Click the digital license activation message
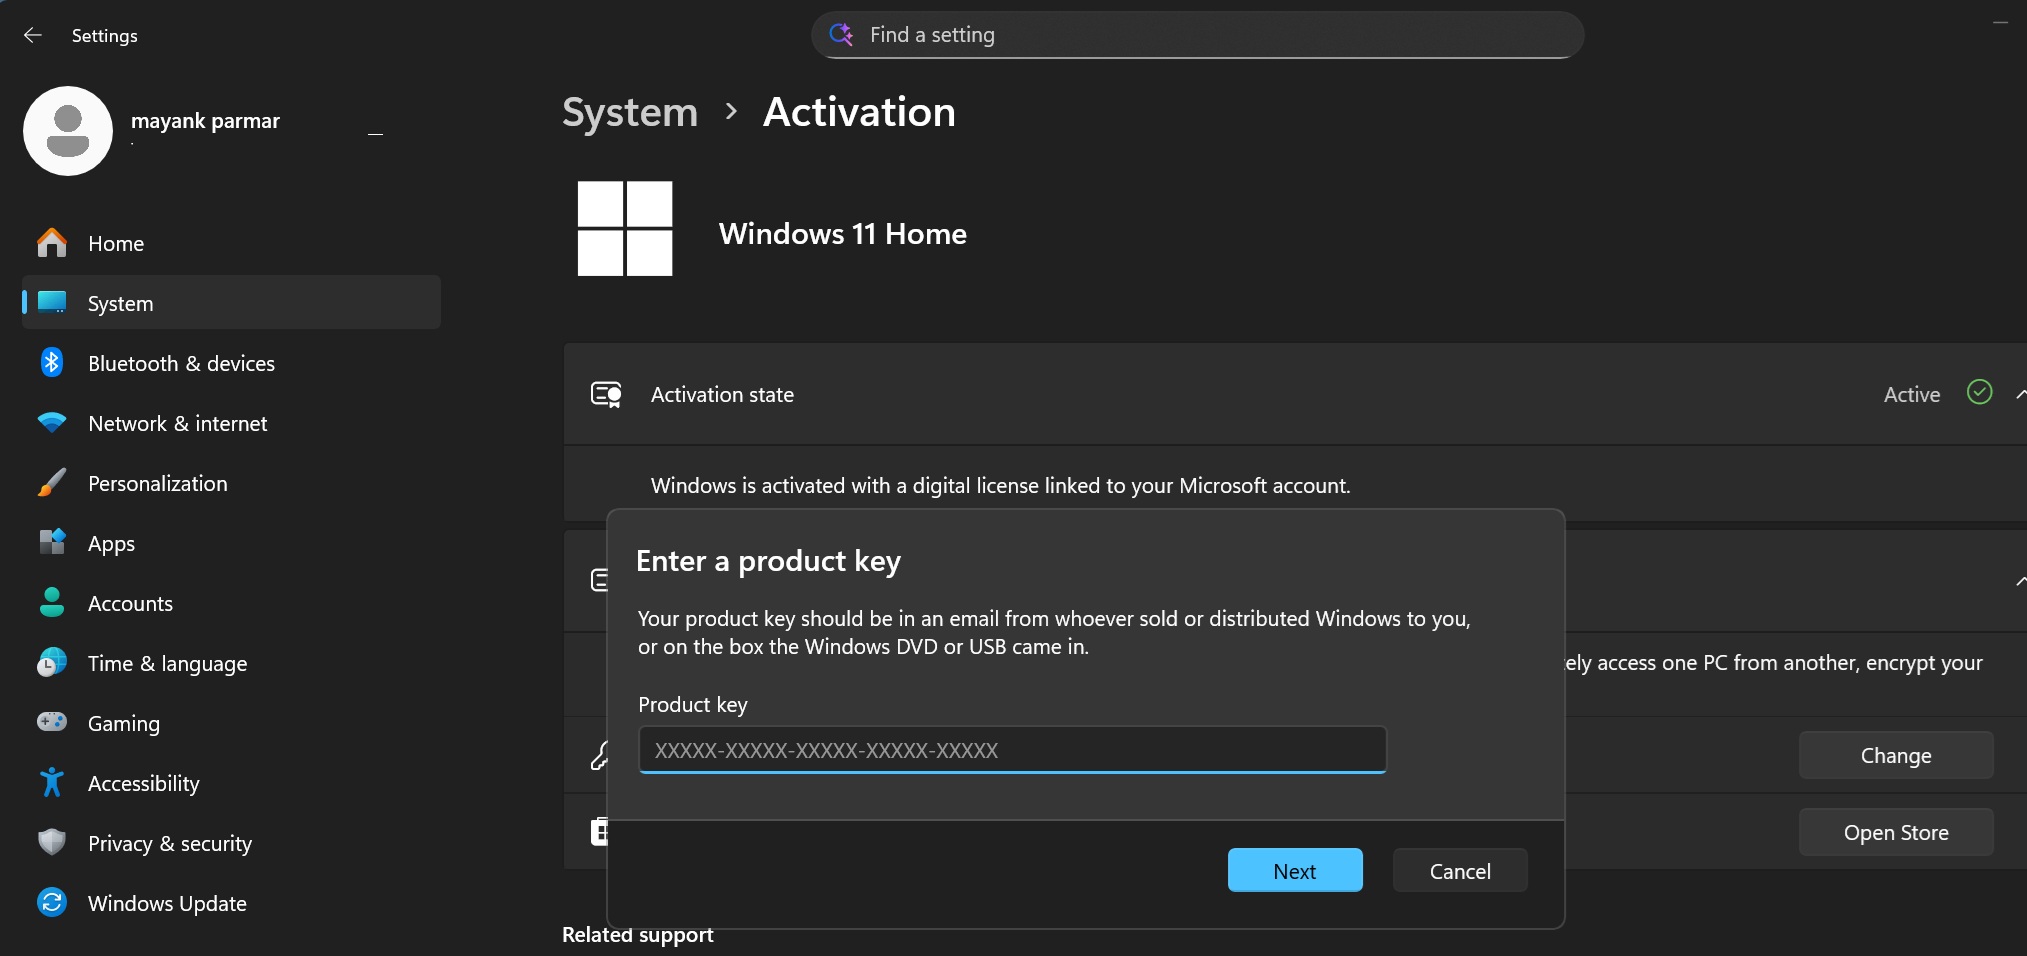 click(1000, 486)
